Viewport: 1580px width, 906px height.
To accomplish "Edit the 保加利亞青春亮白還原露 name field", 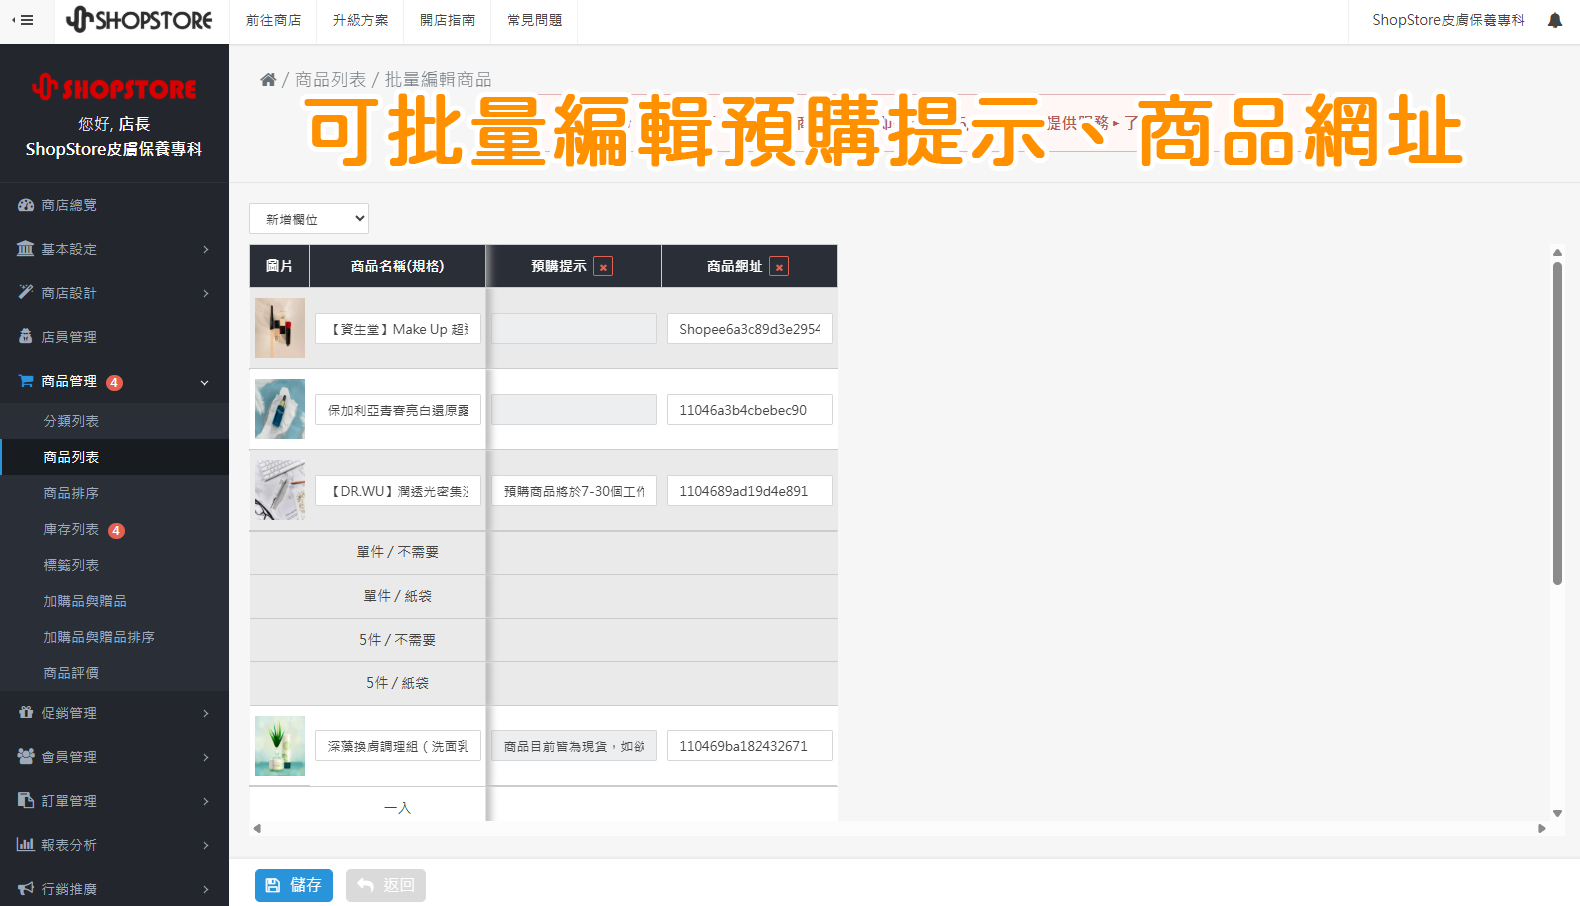I will [398, 410].
